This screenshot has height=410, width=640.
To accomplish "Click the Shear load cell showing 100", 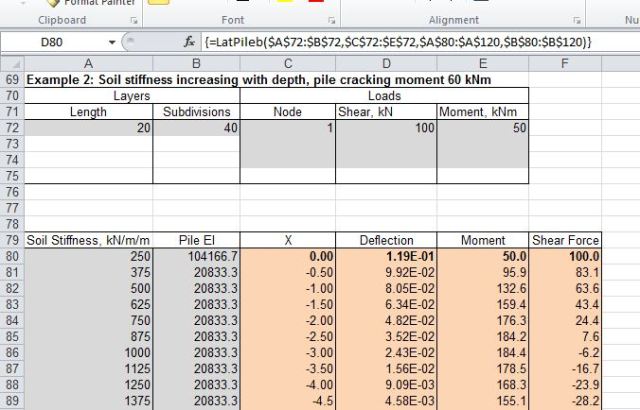I will 385,129.
